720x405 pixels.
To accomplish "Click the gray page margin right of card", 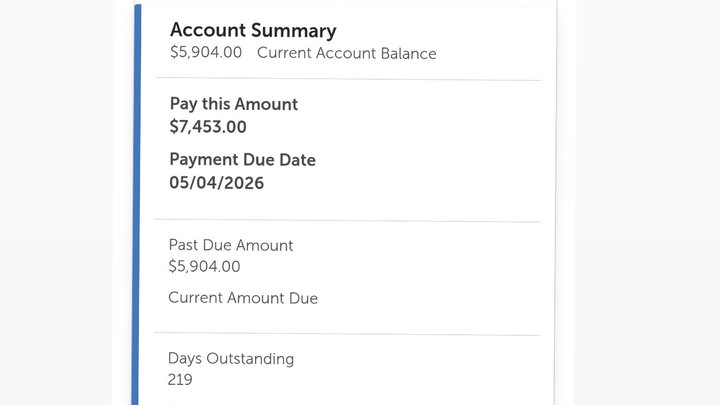I will [640, 200].
